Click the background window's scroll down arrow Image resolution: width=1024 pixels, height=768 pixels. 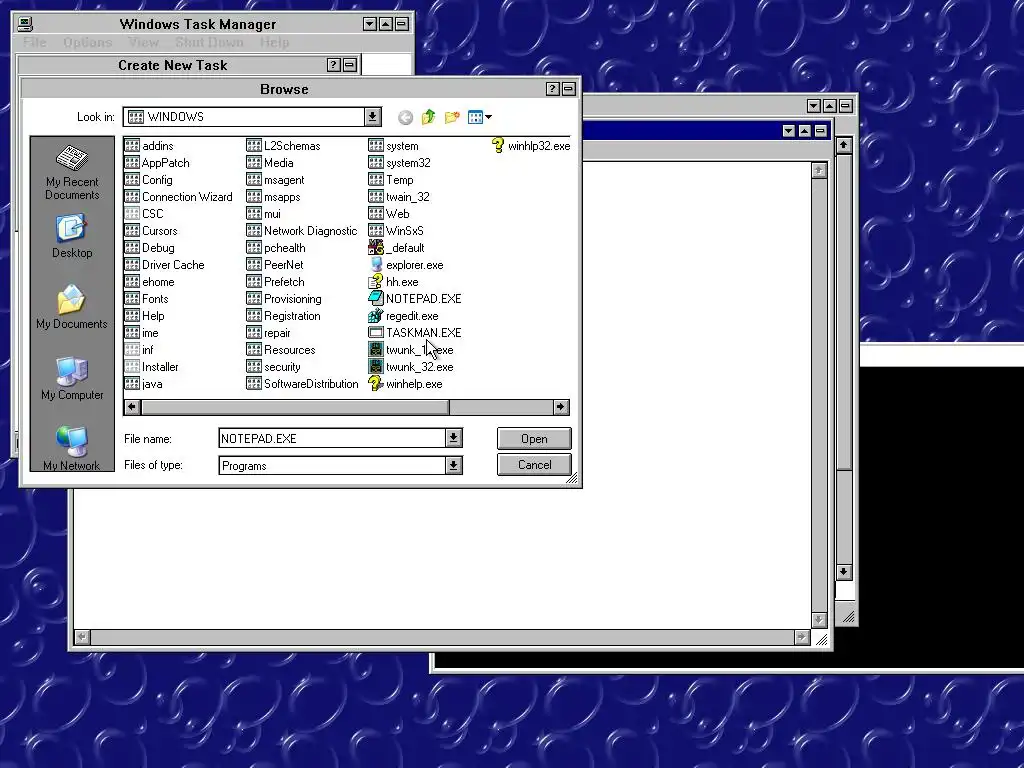coord(844,571)
